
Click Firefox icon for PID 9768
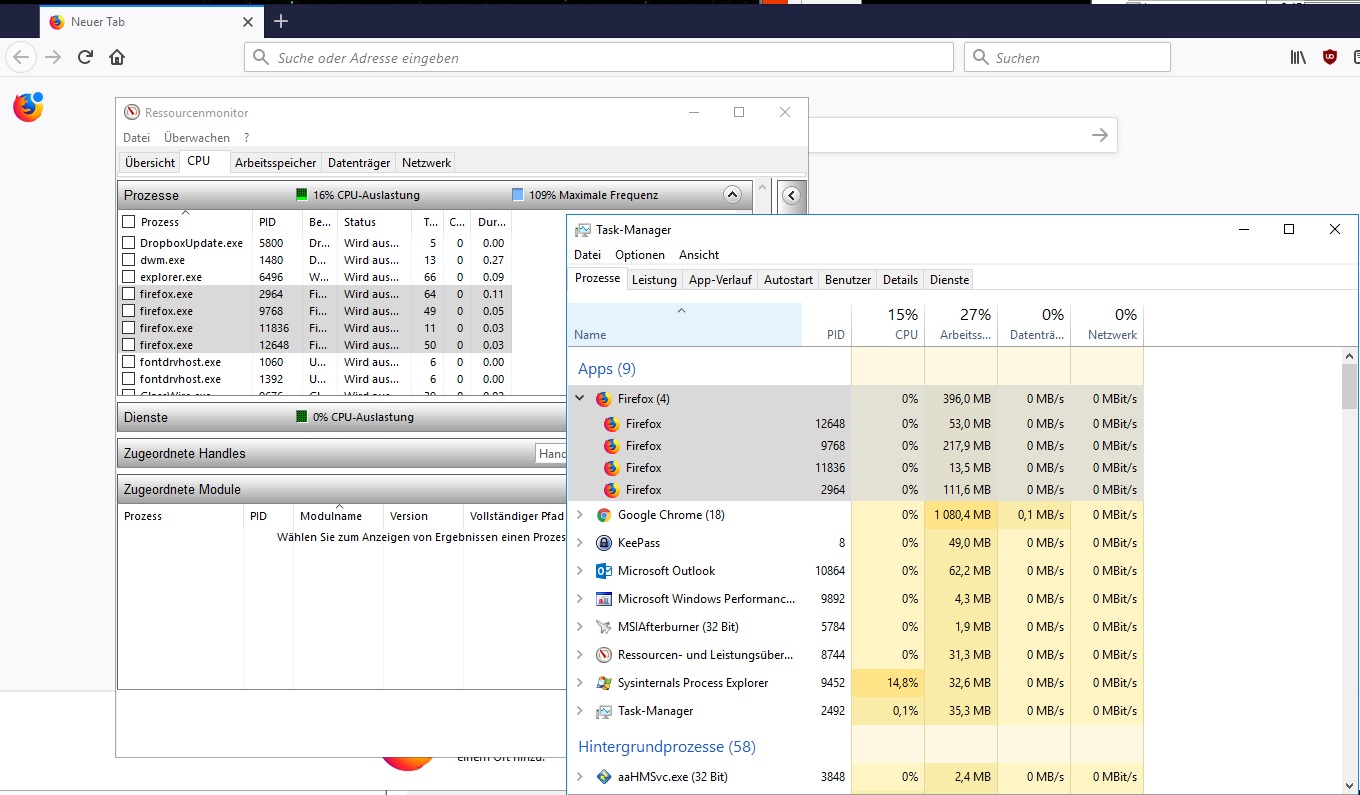(611, 446)
